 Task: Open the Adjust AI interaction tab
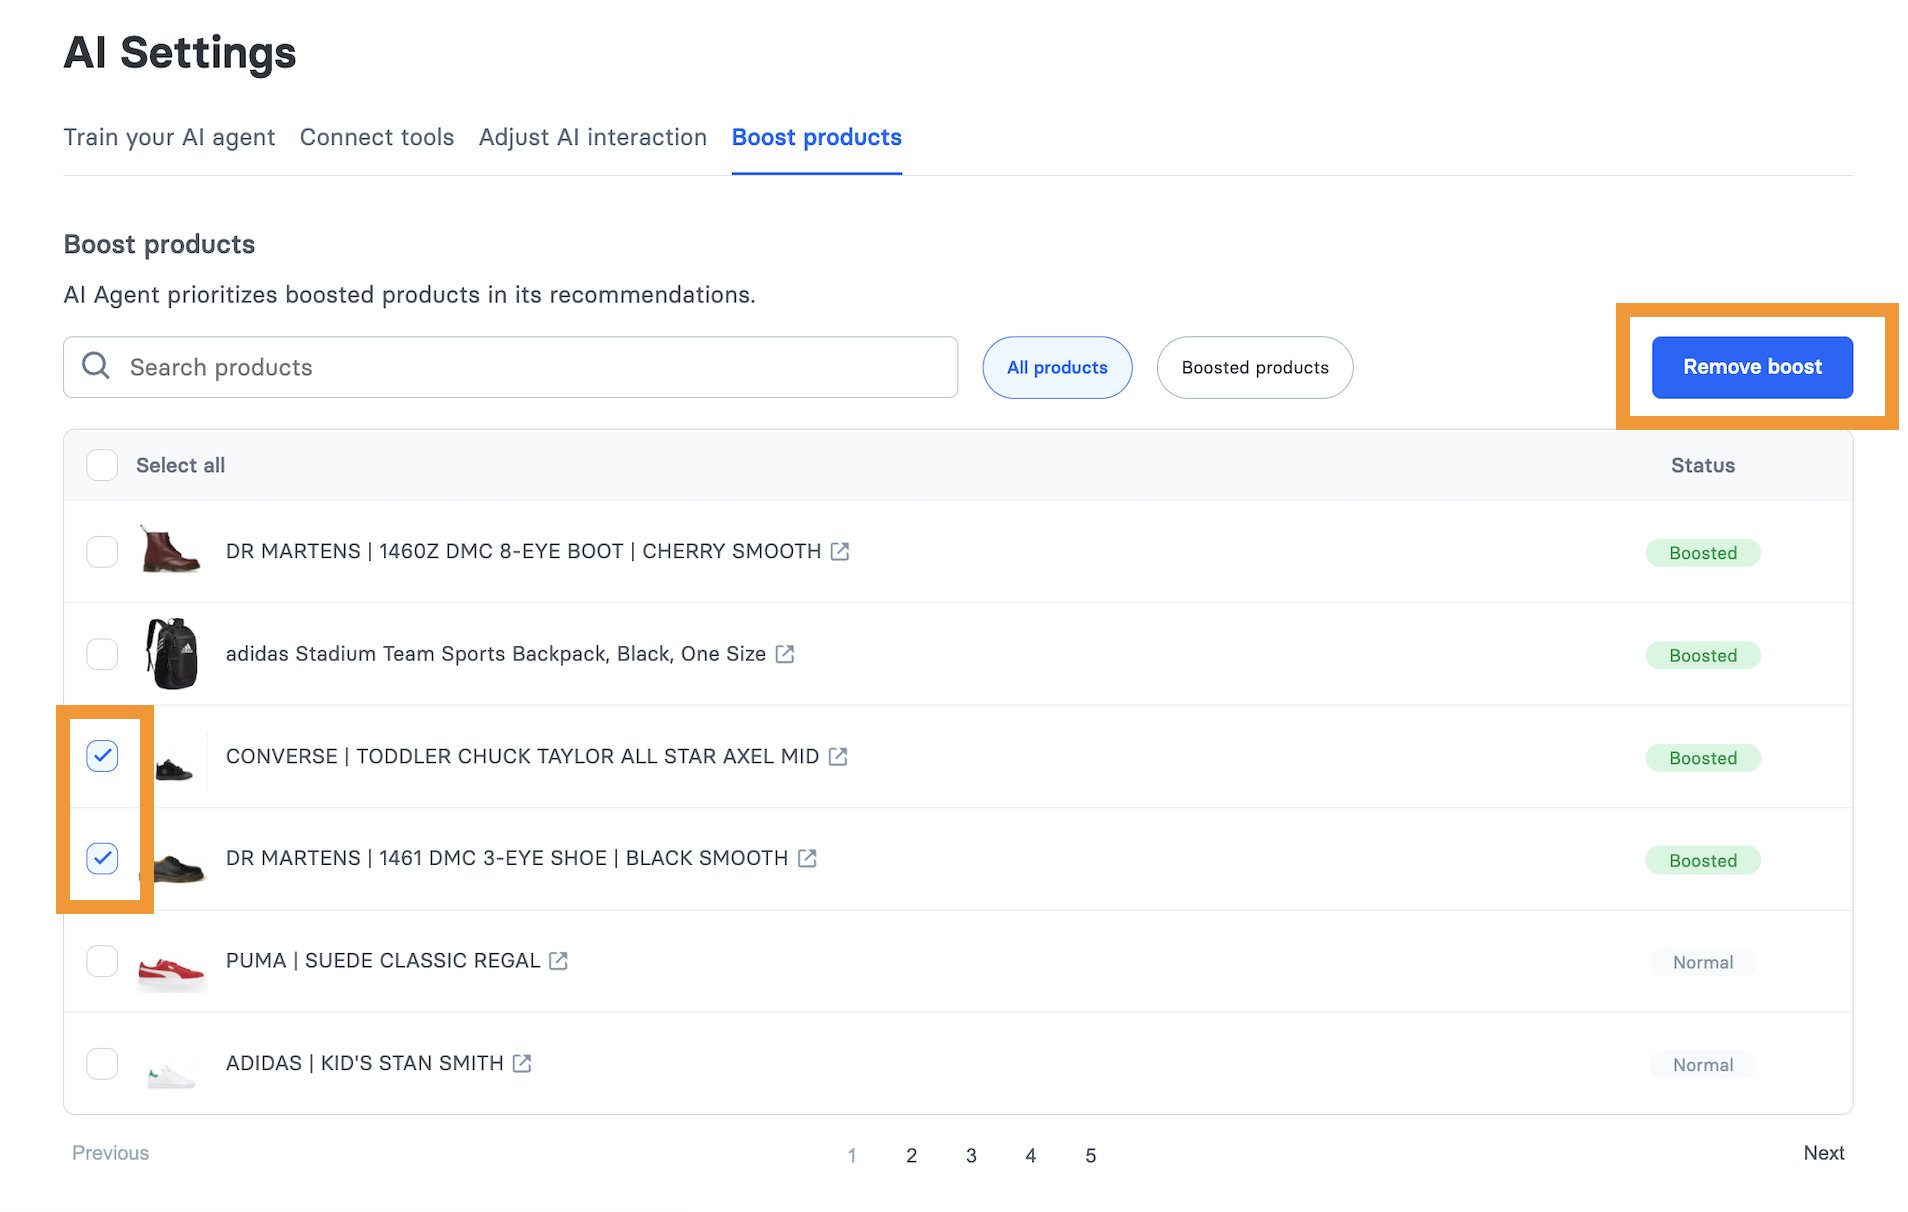(592, 137)
